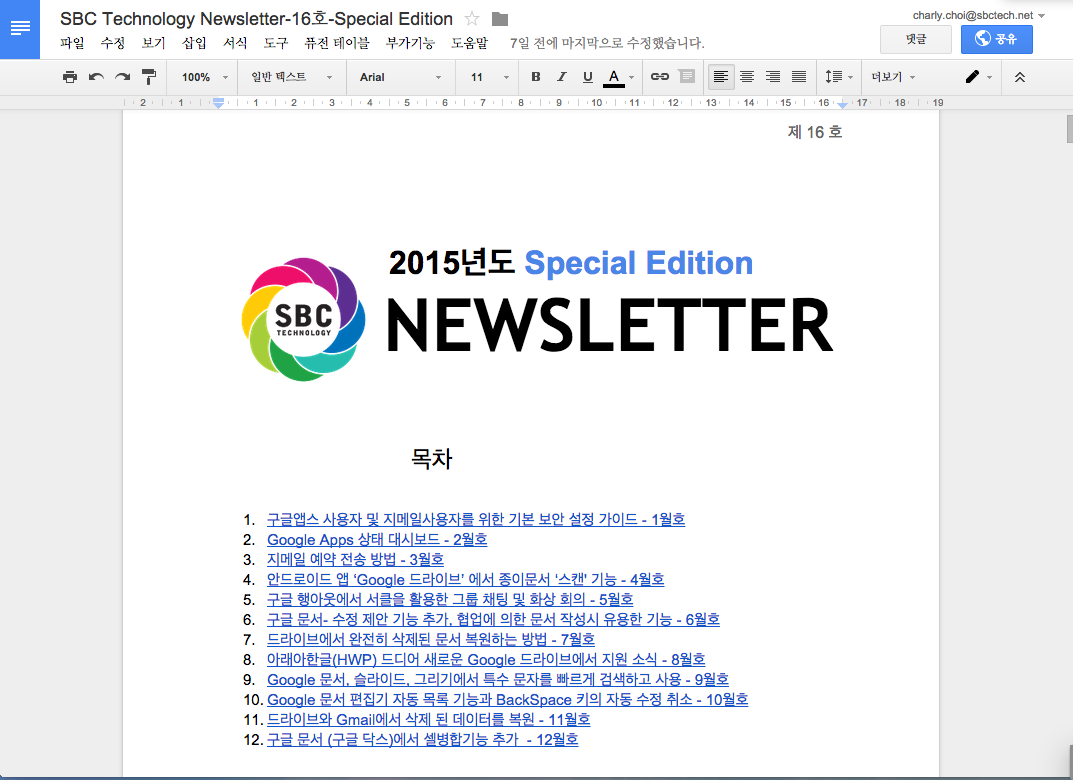Viewport: 1073px width, 780px height.
Task: Set left alignment
Action: (721, 77)
